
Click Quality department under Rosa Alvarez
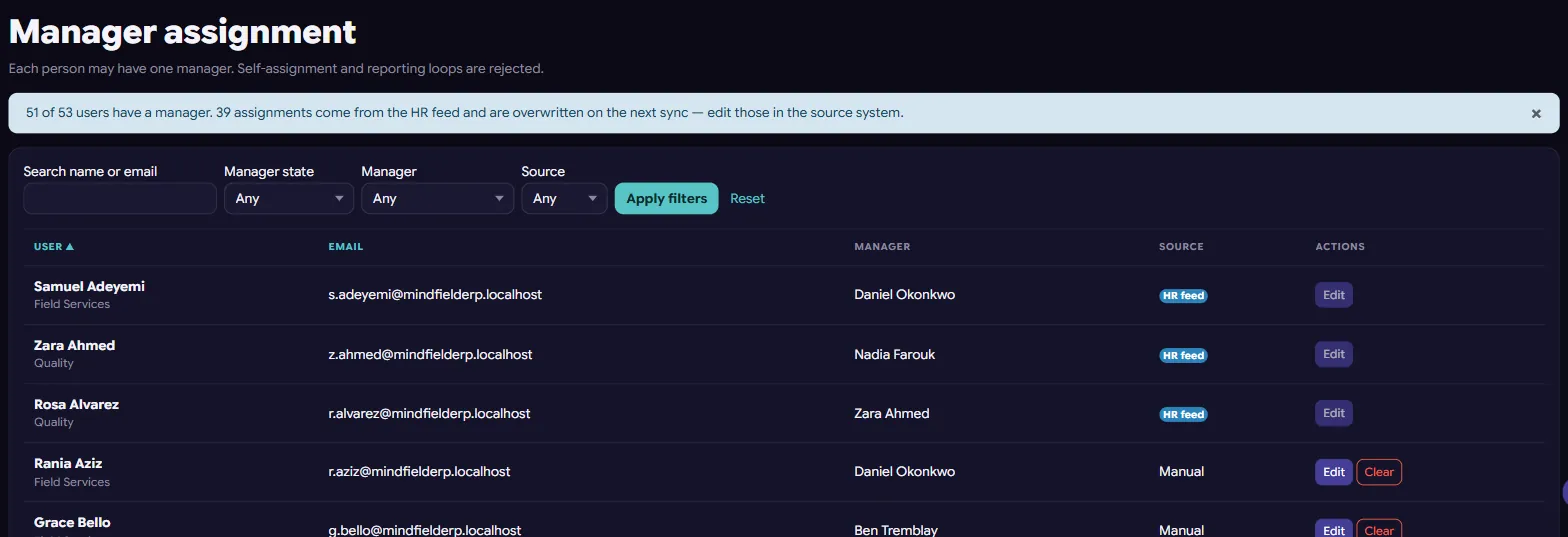pyautogui.click(x=54, y=422)
